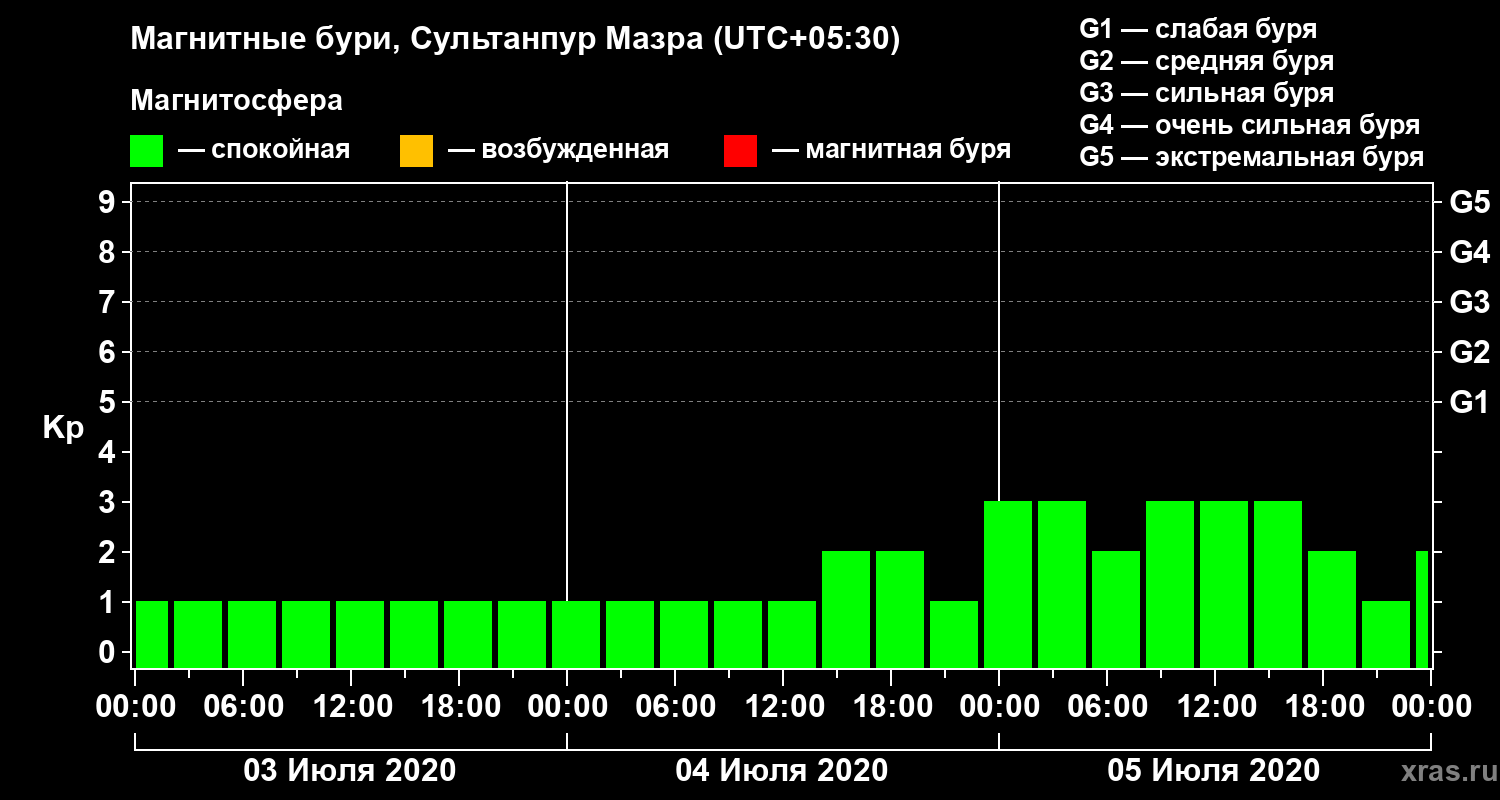Click the 'Магнитосфера' legend heading

pos(236,101)
